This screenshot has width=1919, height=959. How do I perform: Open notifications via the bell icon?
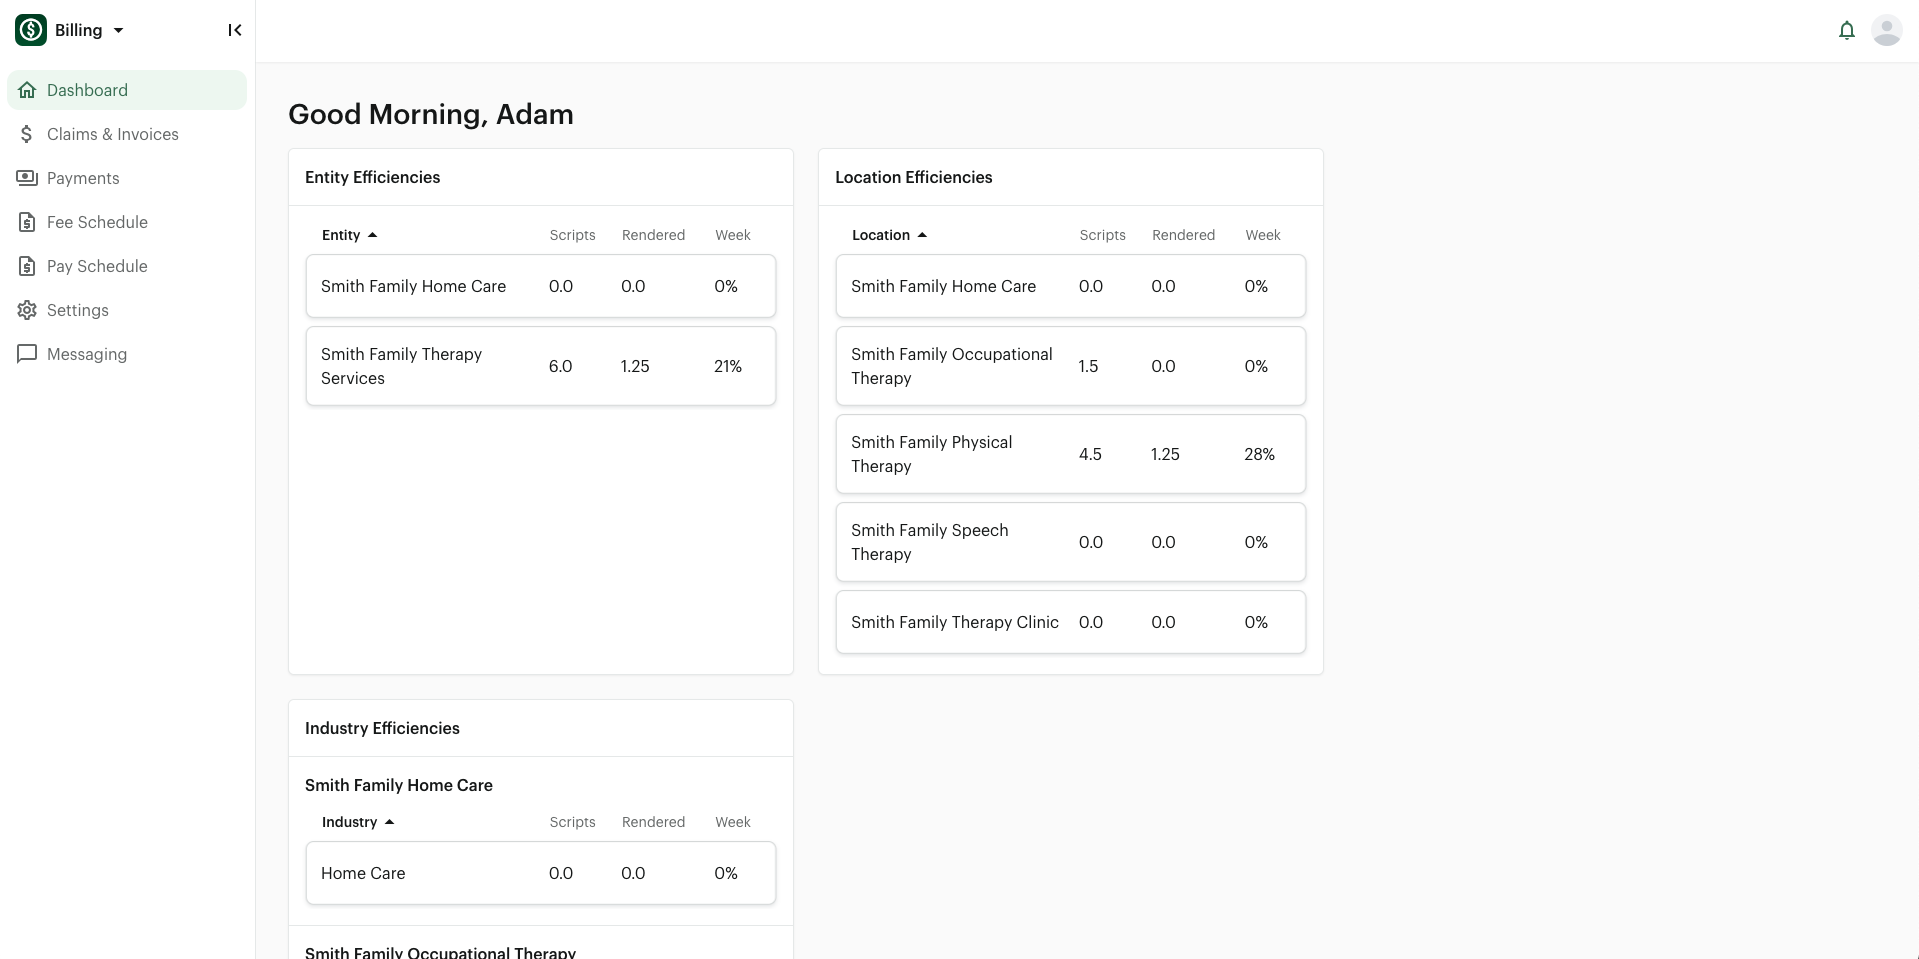[x=1846, y=31]
